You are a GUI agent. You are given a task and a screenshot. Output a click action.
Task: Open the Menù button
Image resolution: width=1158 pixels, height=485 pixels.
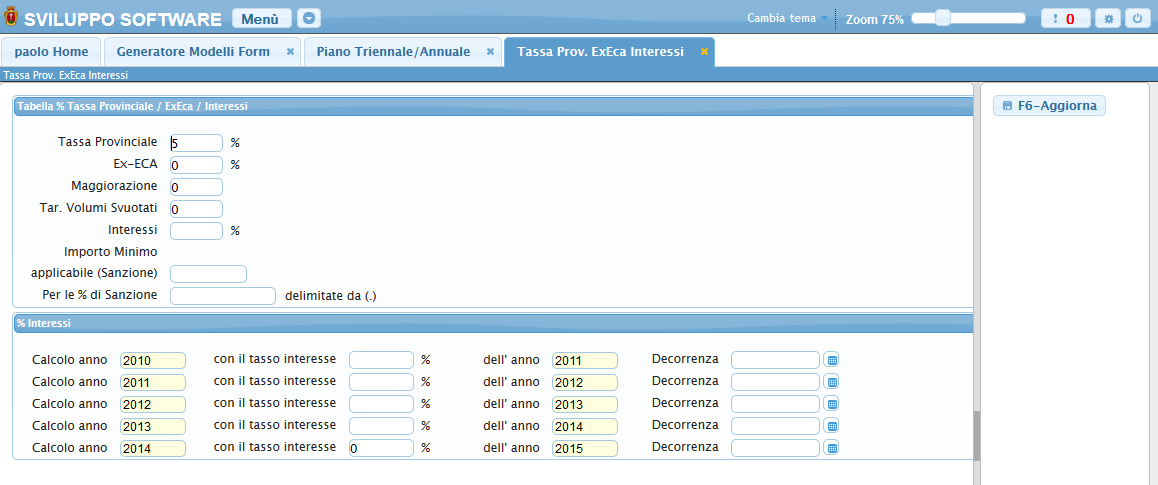pyautogui.click(x=260, y=18)
